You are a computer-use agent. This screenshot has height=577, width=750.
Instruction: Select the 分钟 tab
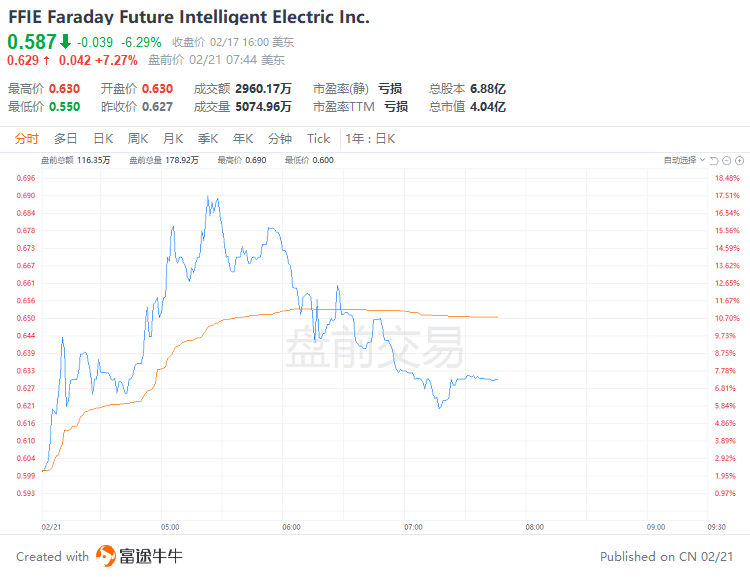280,139
